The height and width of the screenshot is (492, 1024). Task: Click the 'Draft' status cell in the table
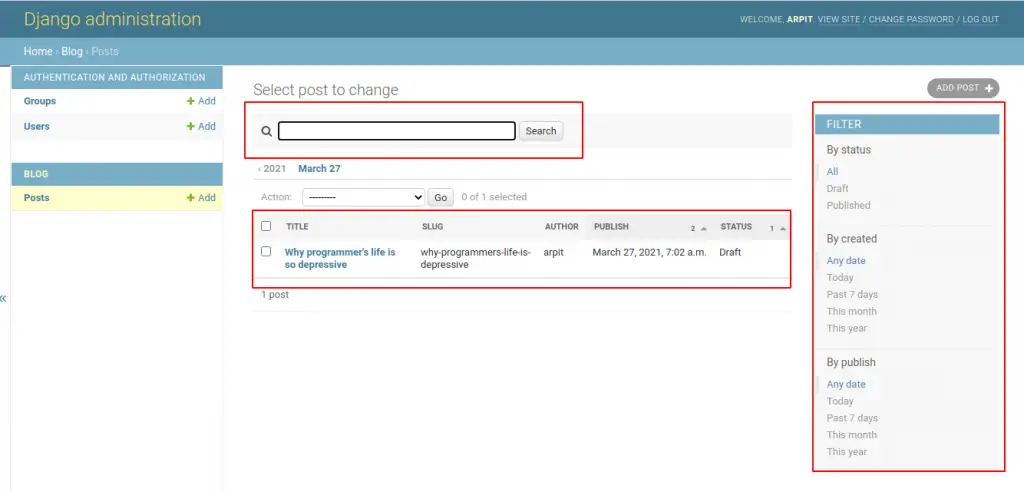tap(730, 252)
